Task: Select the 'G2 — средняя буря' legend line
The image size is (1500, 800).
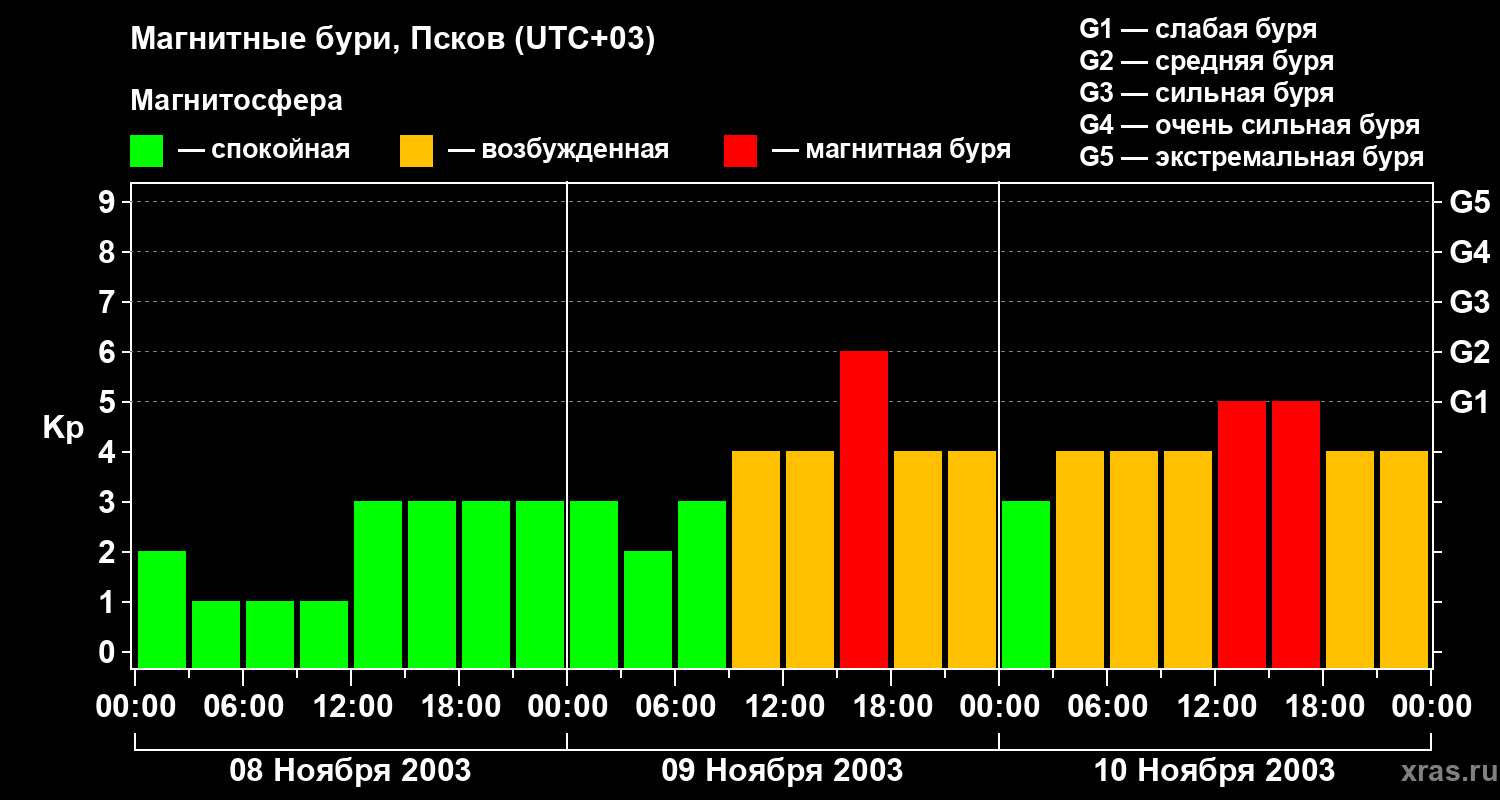Action: tap(1207, 61)
